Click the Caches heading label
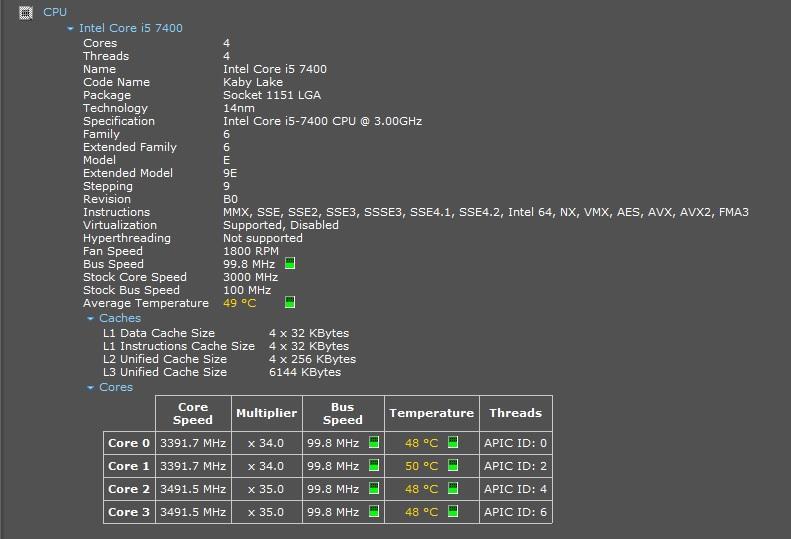 (120, 318)
